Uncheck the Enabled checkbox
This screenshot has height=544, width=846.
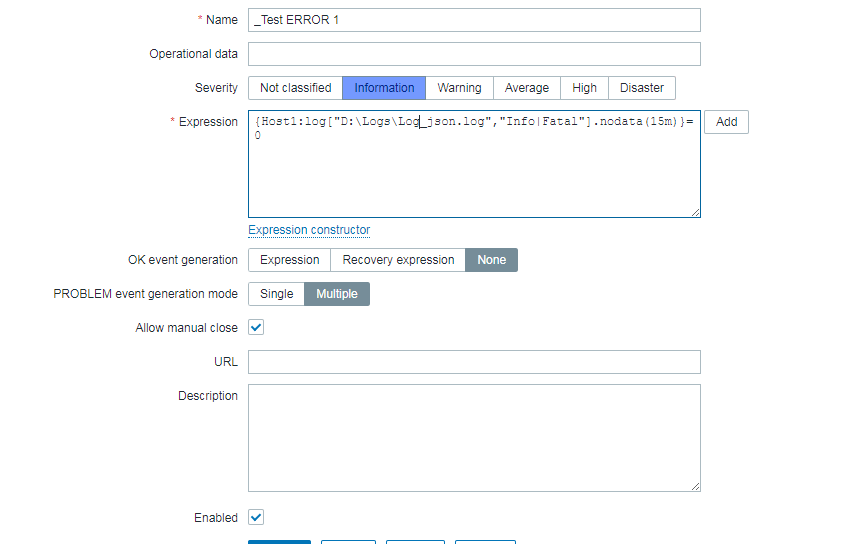tap(256, 517)
